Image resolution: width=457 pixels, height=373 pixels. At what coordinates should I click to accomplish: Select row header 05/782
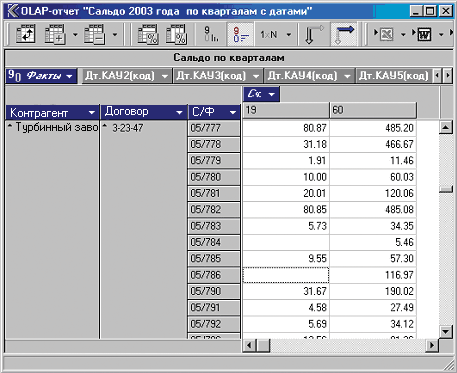pos(214,210)
